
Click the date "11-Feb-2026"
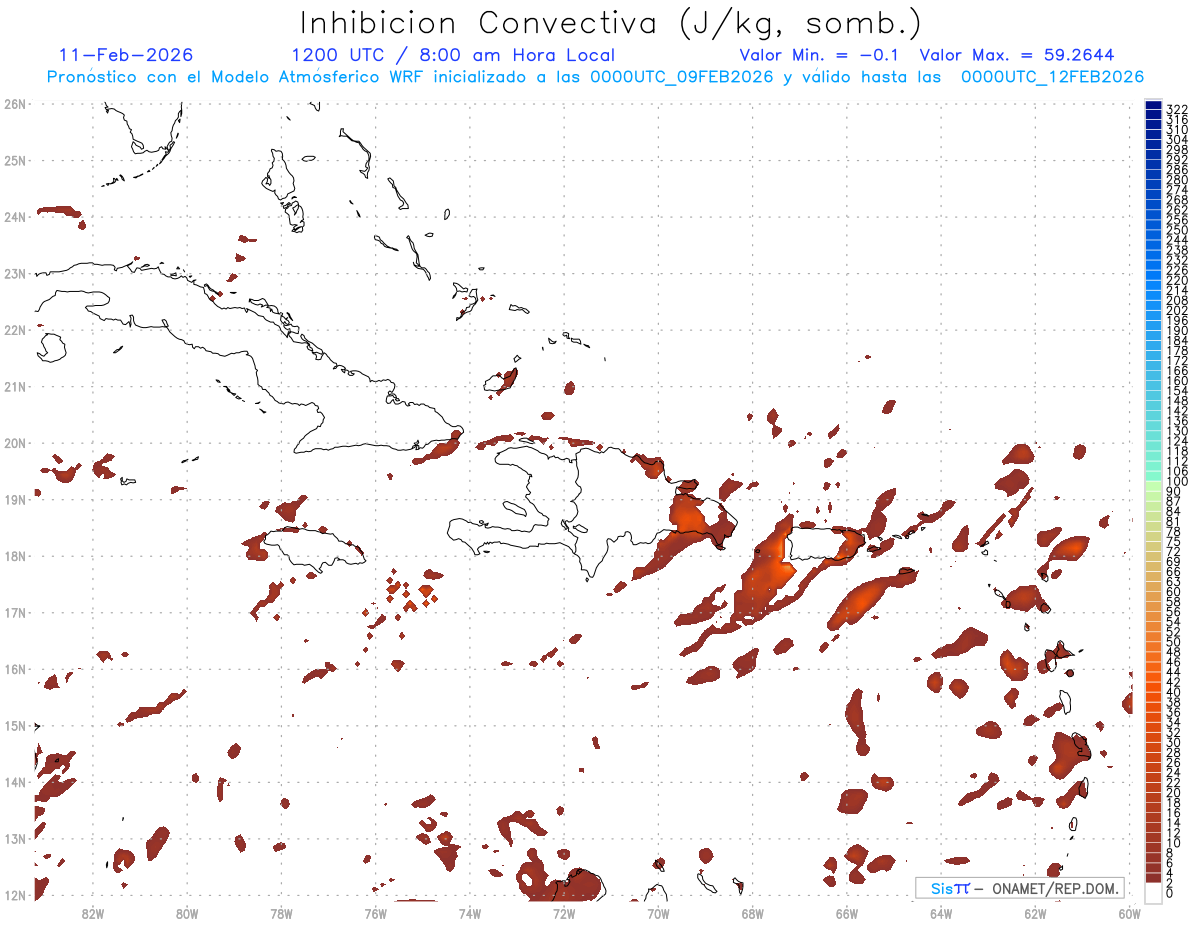point(126,55)
